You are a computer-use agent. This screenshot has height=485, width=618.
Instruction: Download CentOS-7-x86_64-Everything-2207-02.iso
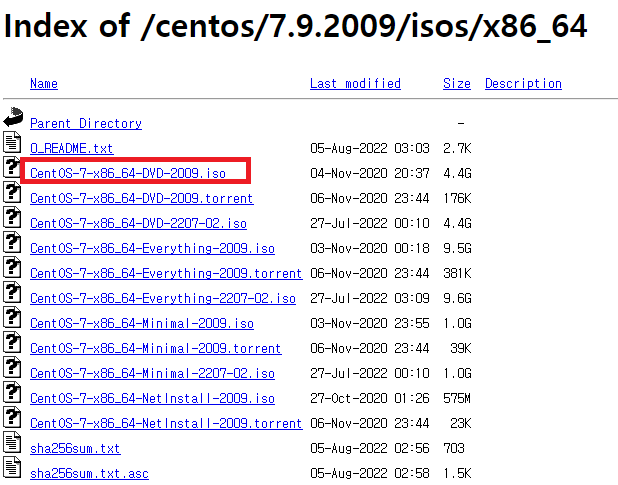coord(163,298)
